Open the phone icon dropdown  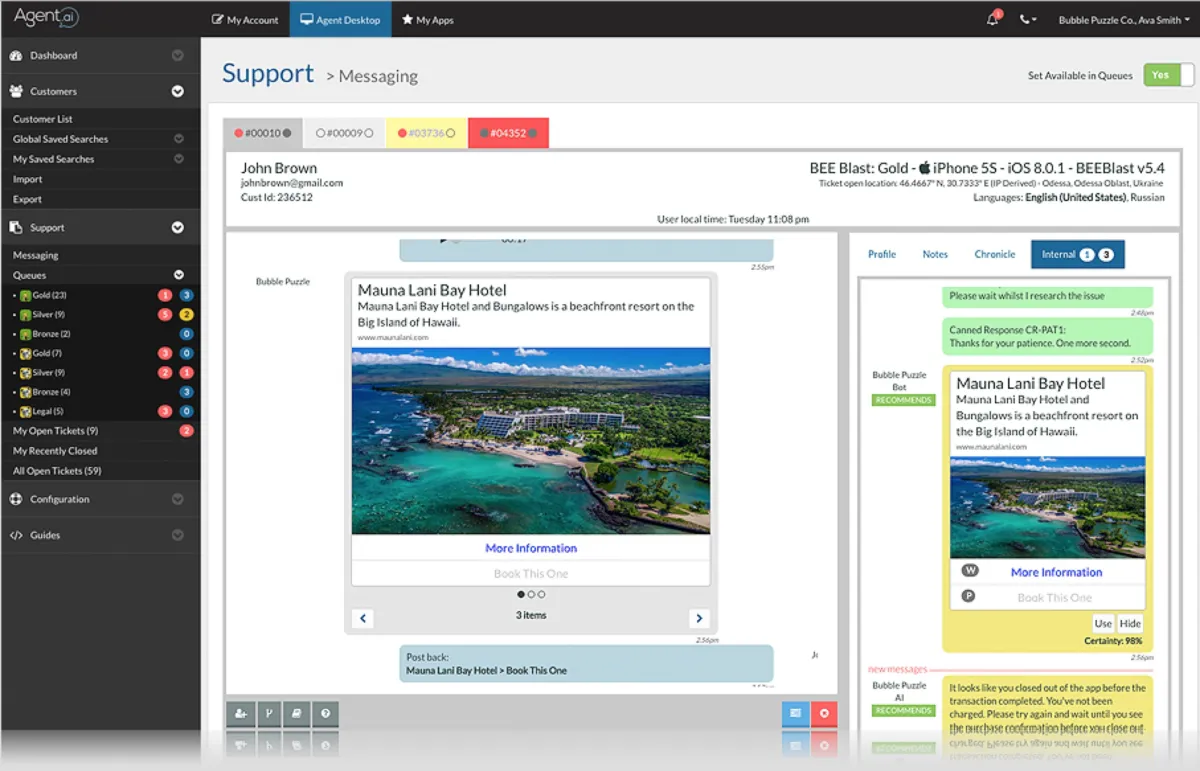[1027, 20]
